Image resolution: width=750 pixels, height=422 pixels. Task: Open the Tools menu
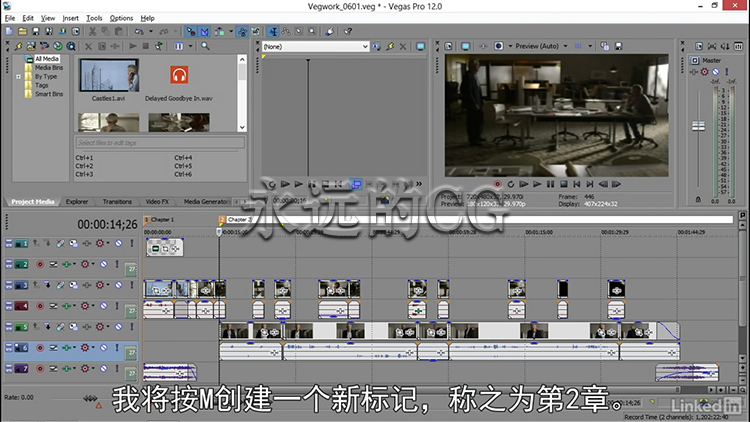click(x=94, y=18)
